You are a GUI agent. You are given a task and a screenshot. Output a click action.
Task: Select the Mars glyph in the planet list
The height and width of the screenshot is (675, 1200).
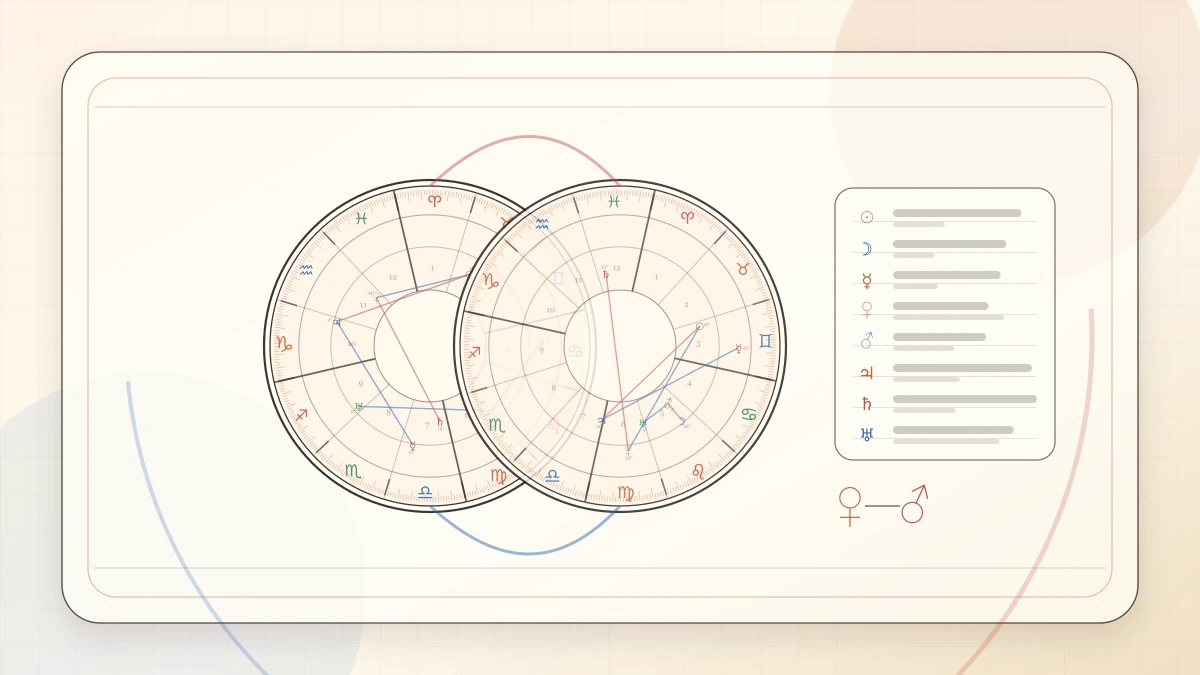coord(867,341)
